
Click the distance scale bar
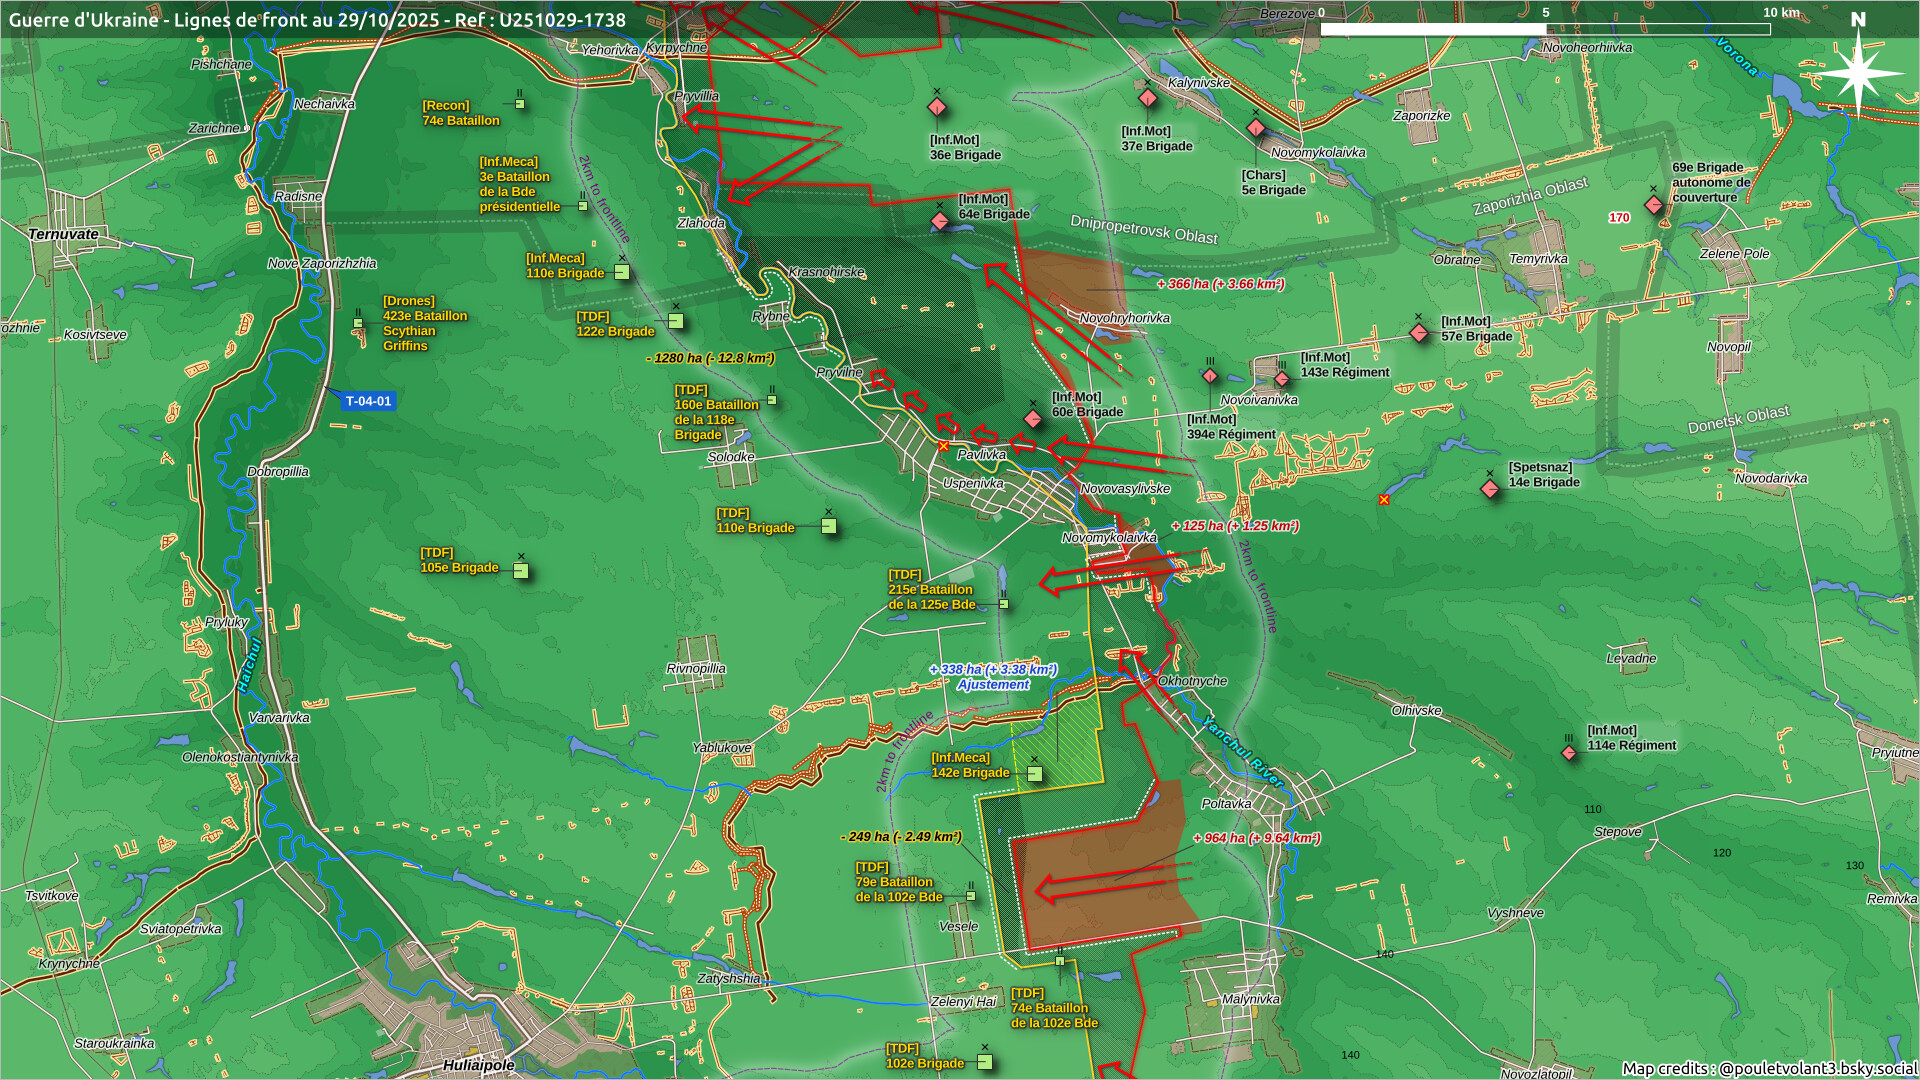(x=1545, y=29)
